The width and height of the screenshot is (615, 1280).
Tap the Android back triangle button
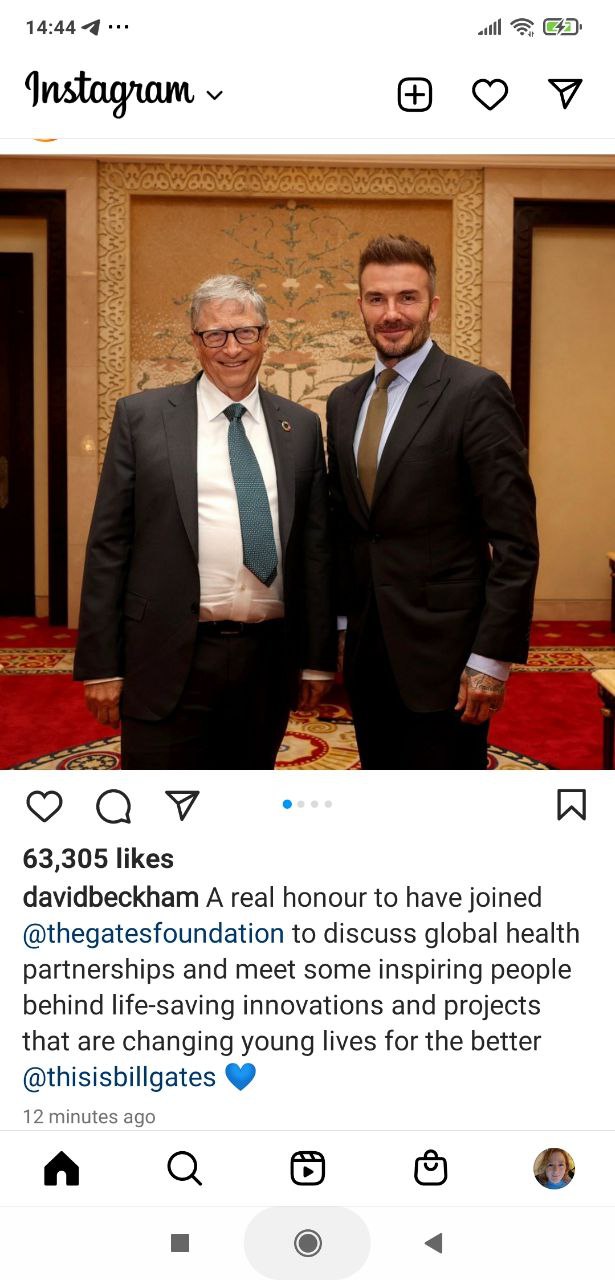click(433, 1243)
